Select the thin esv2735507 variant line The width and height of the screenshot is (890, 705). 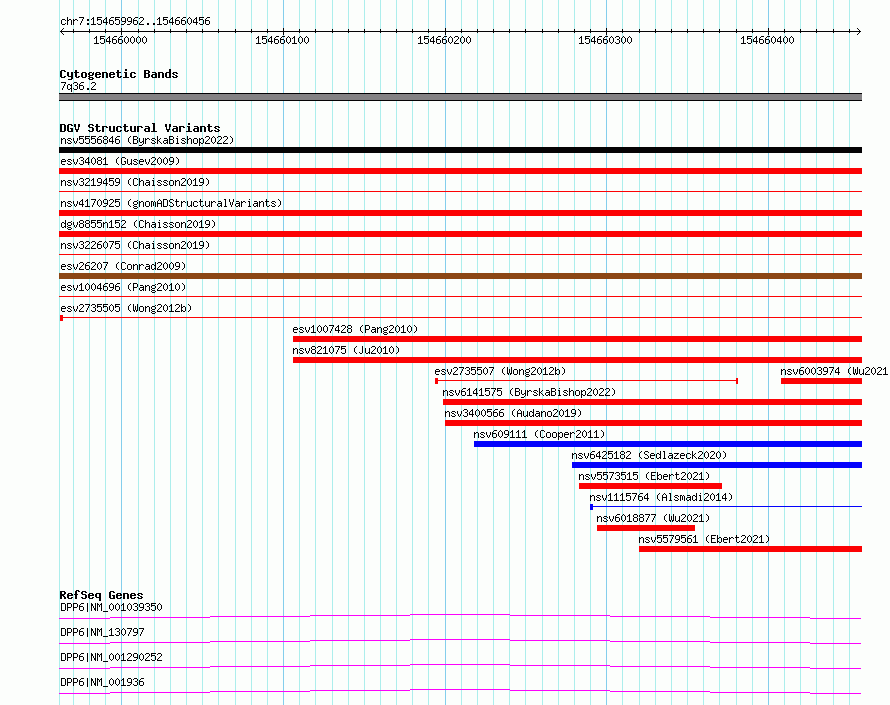pos(586,381)
